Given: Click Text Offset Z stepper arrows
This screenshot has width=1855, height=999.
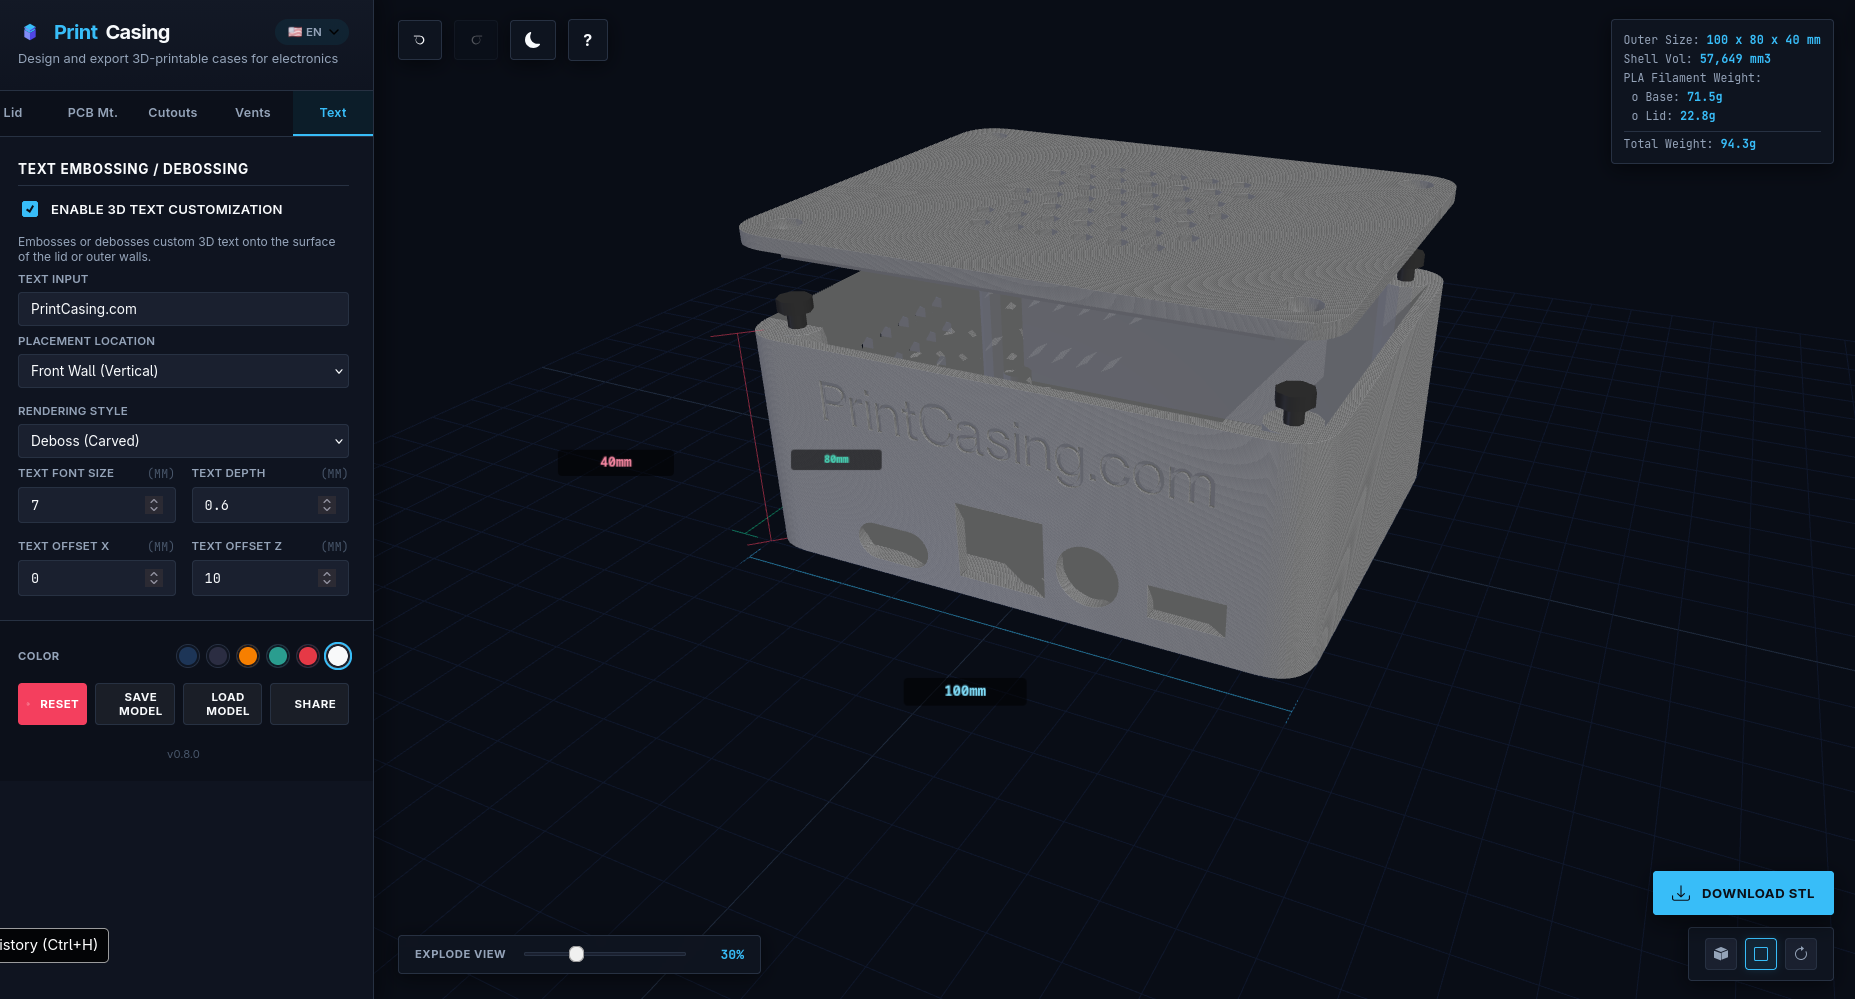Looking at the screenshot, I should click(327, 578).
